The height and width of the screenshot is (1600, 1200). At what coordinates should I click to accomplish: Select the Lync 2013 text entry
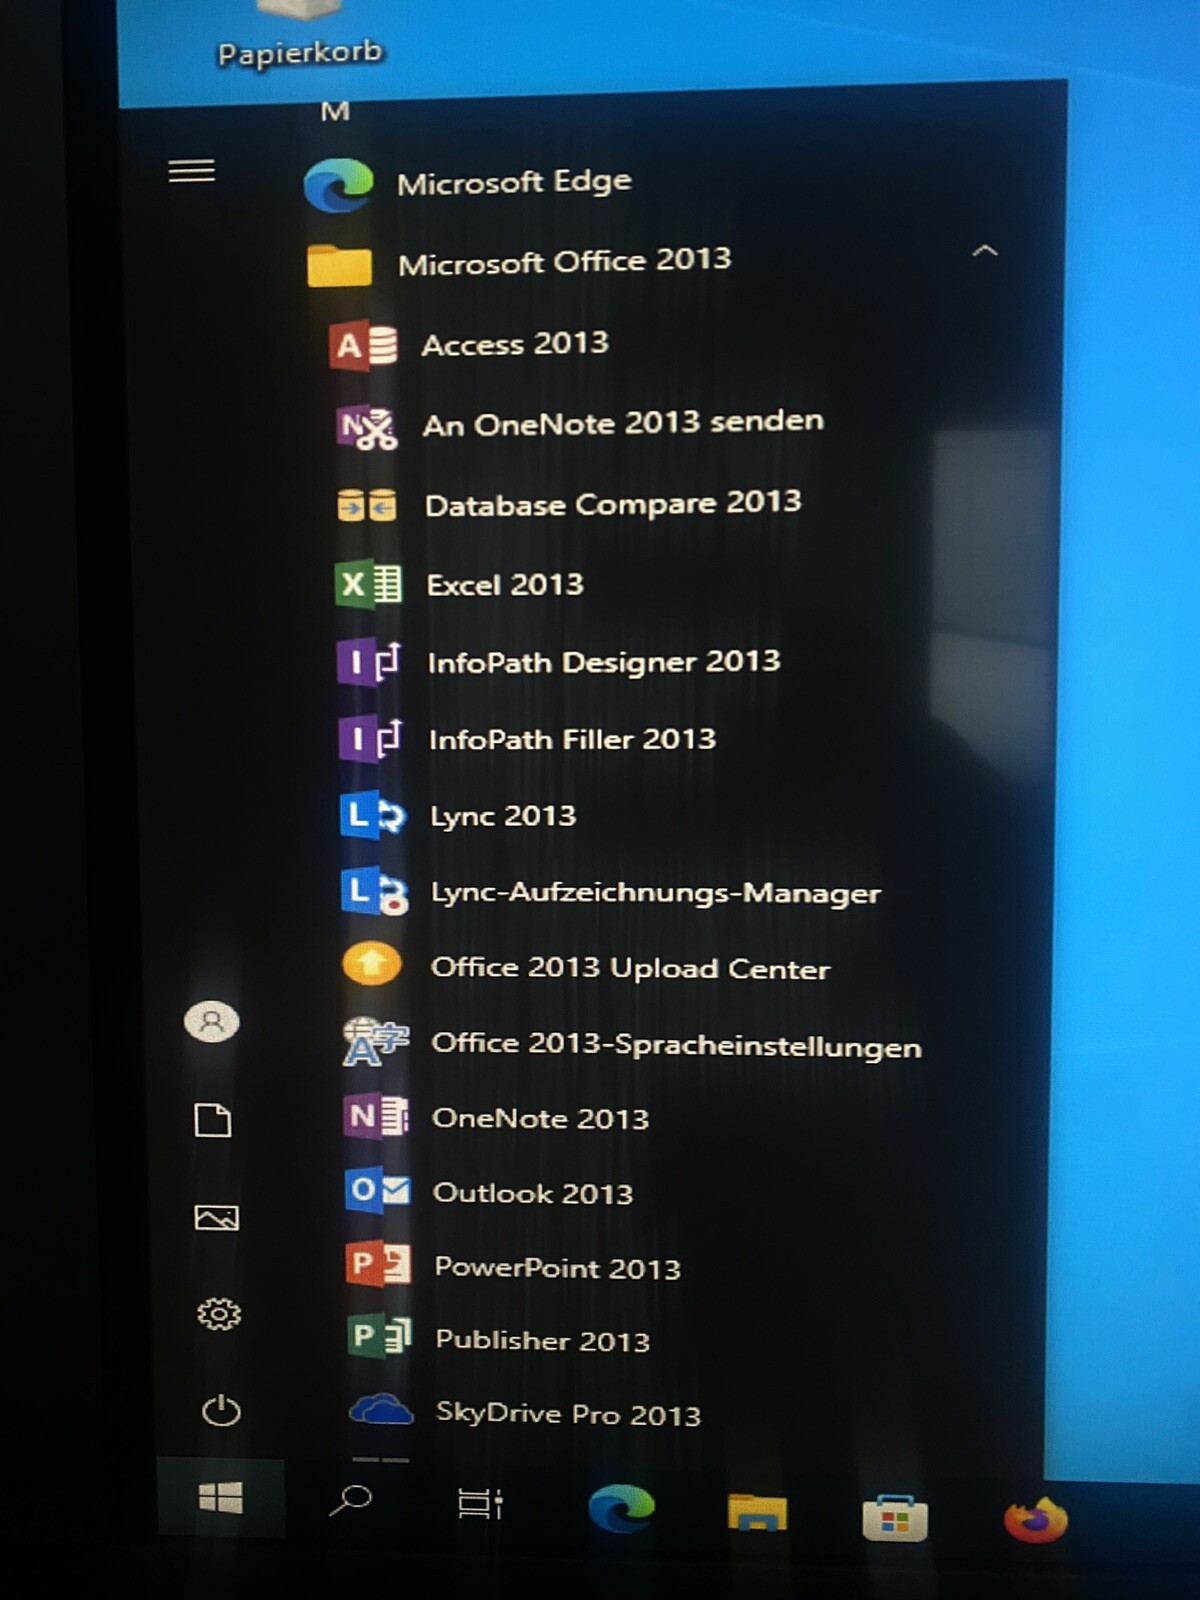tap(503, 816)
